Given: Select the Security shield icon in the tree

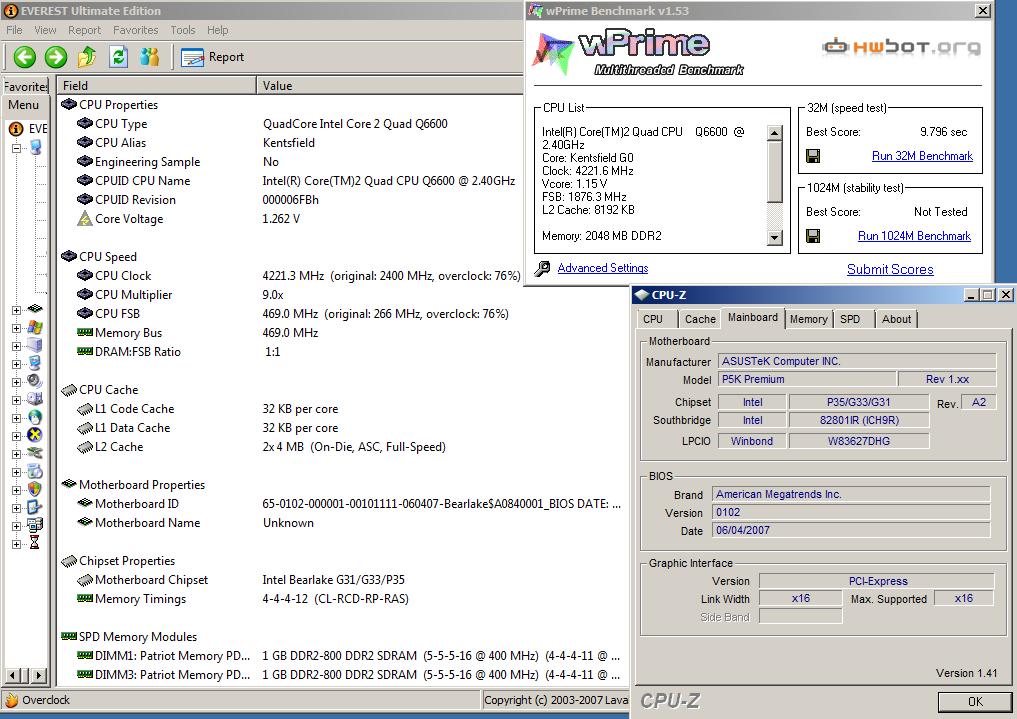Looking at the screenshot, I should pyautogui.click(x=35, y=489).
